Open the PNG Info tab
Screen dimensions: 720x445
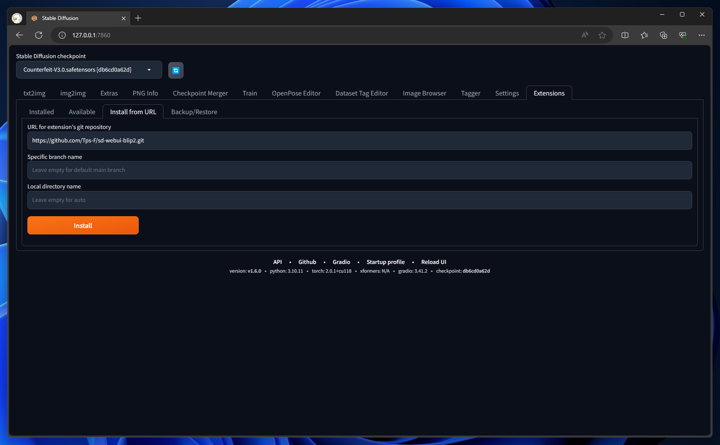(x=145, y=93)
